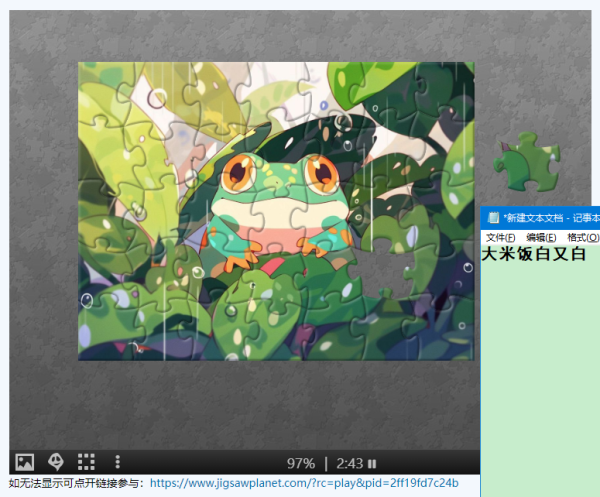Show the puzzle preview image icon
Screen dimensions: 600x497
click(25, 462)
